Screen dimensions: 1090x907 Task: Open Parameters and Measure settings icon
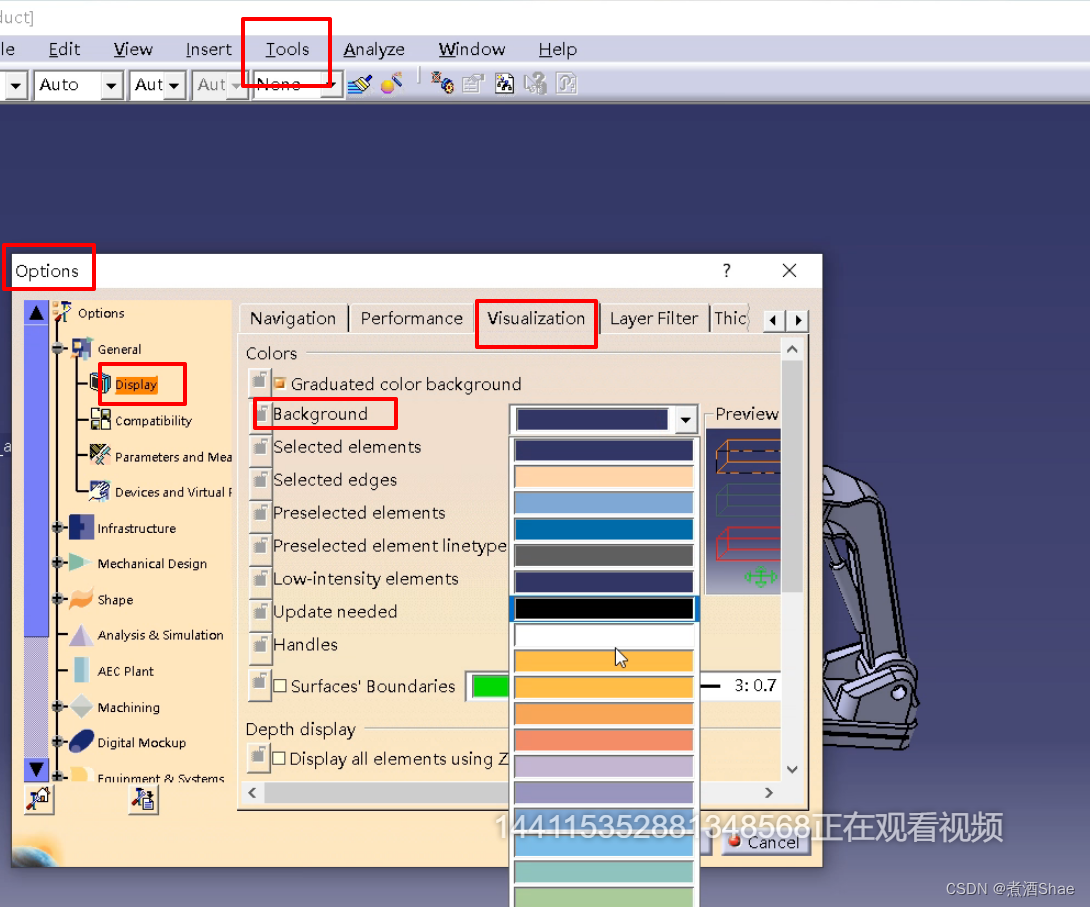[100, 456]
